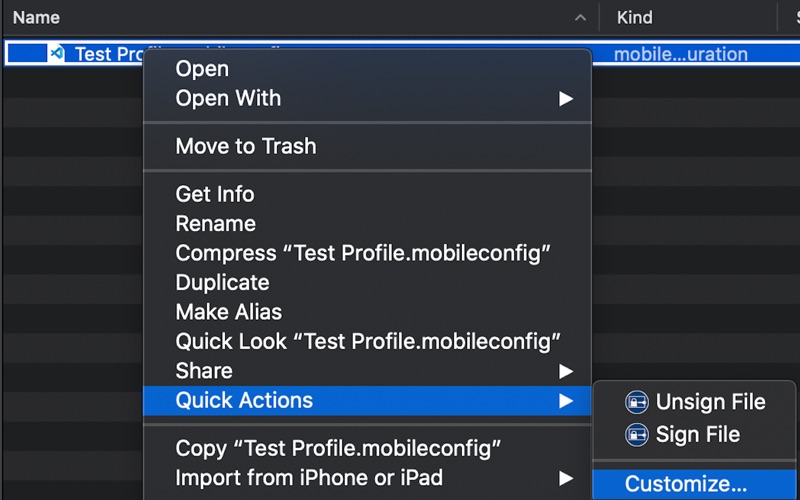
Task: Choose Open from the context menu
Action: point(202,69)
